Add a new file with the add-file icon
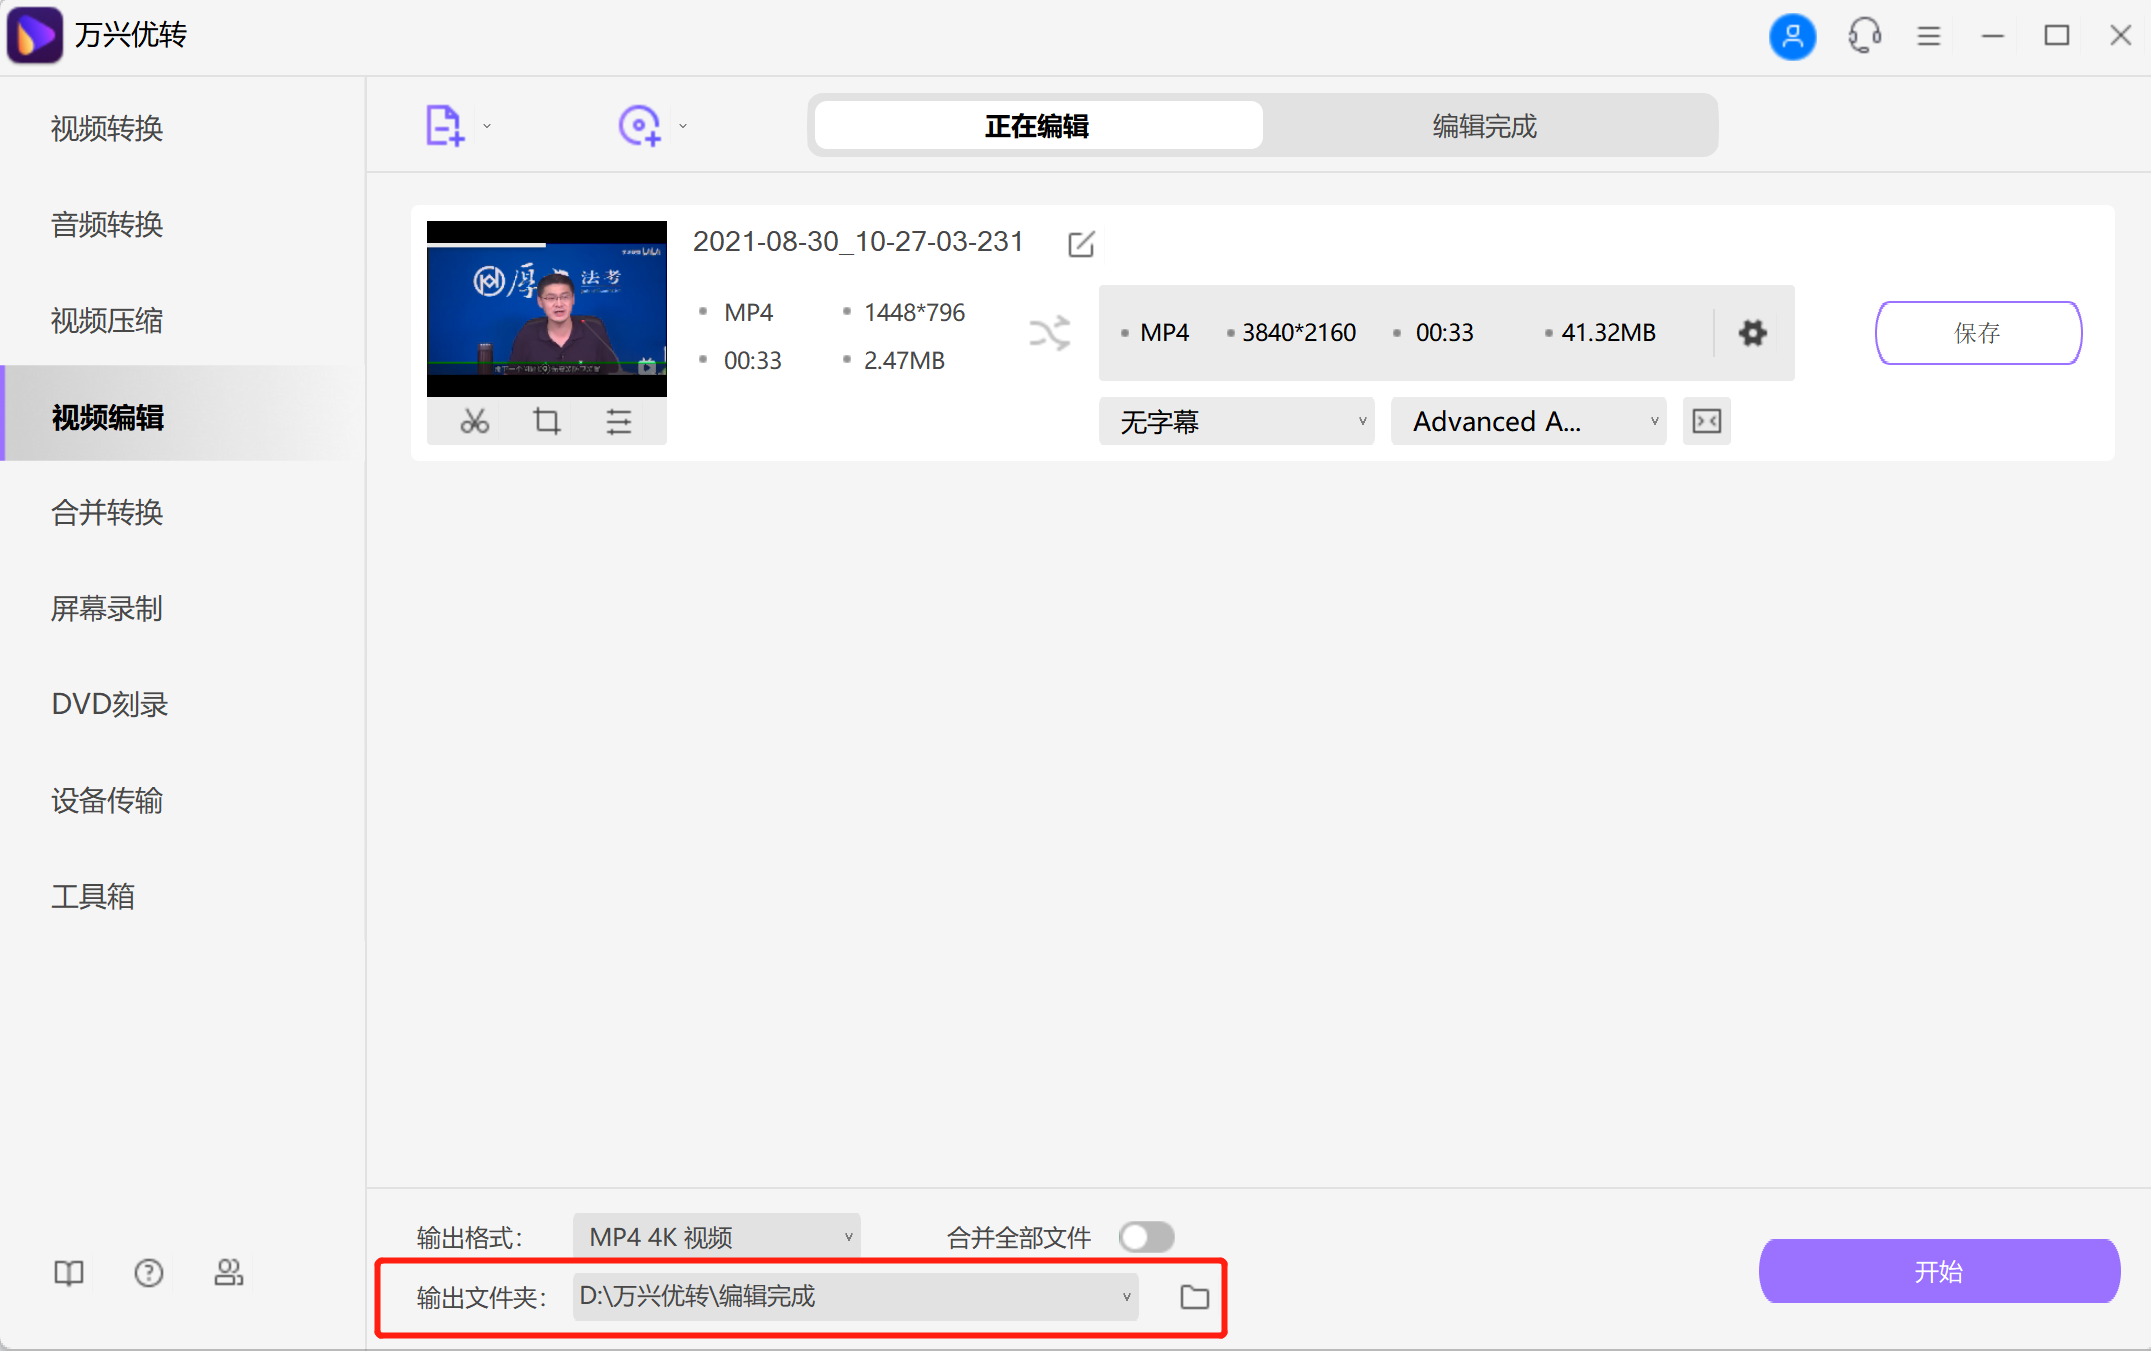 443,124
